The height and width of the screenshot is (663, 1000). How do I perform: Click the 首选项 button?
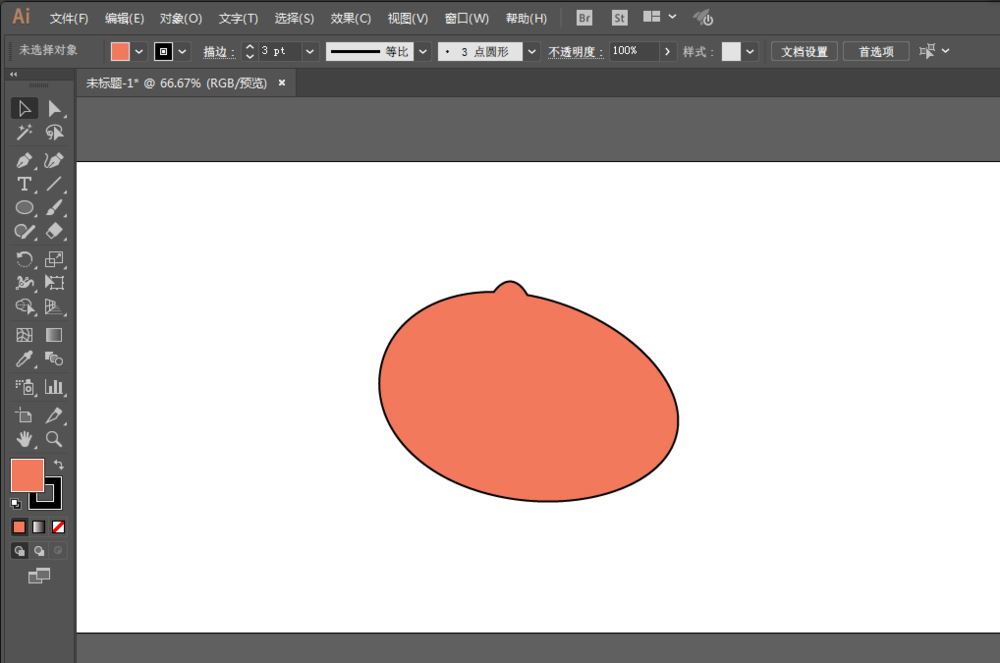[x=875, y=51]
